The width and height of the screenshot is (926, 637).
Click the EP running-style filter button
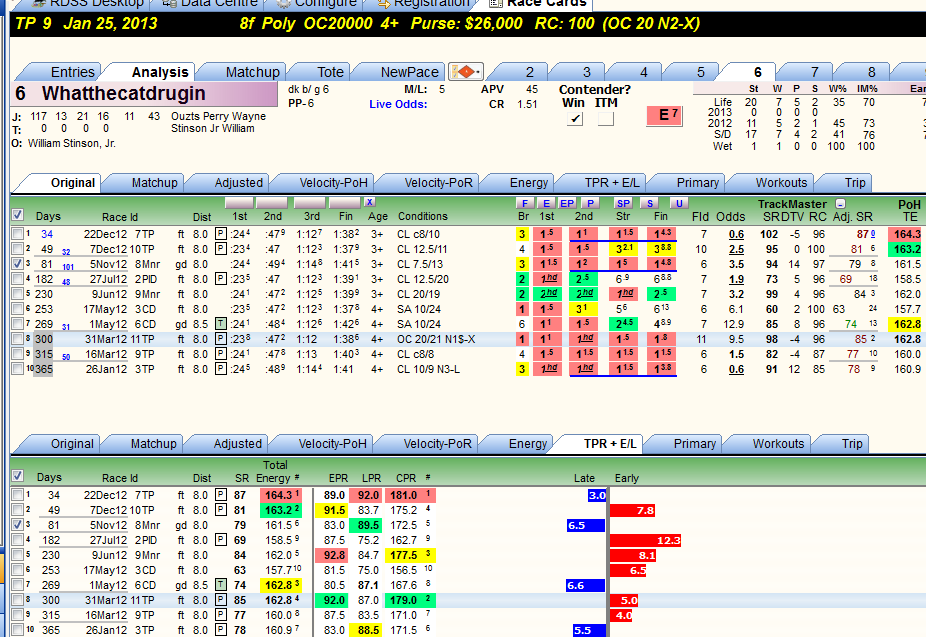point(567,203)
